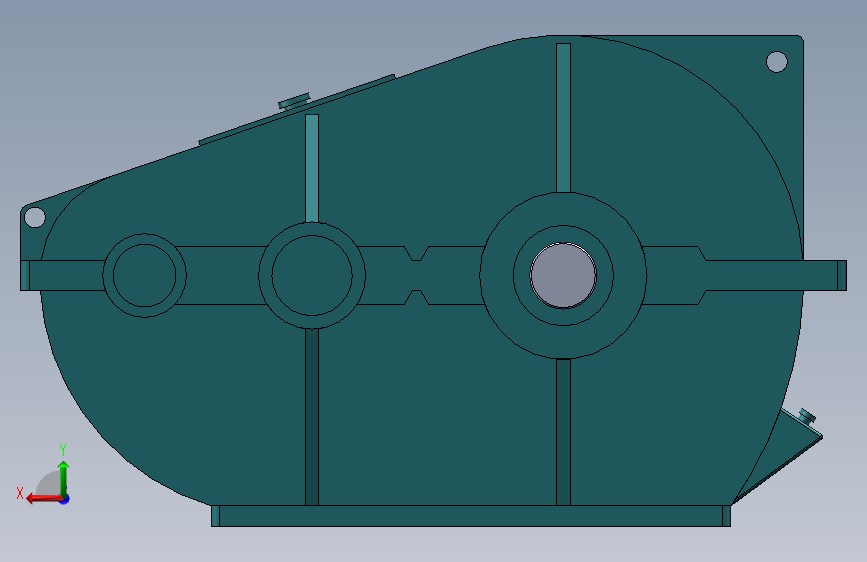Viewport: 867px width, 562px height.
Task: Select the upper rib above the middle bearing
Action: click(312, 168)
